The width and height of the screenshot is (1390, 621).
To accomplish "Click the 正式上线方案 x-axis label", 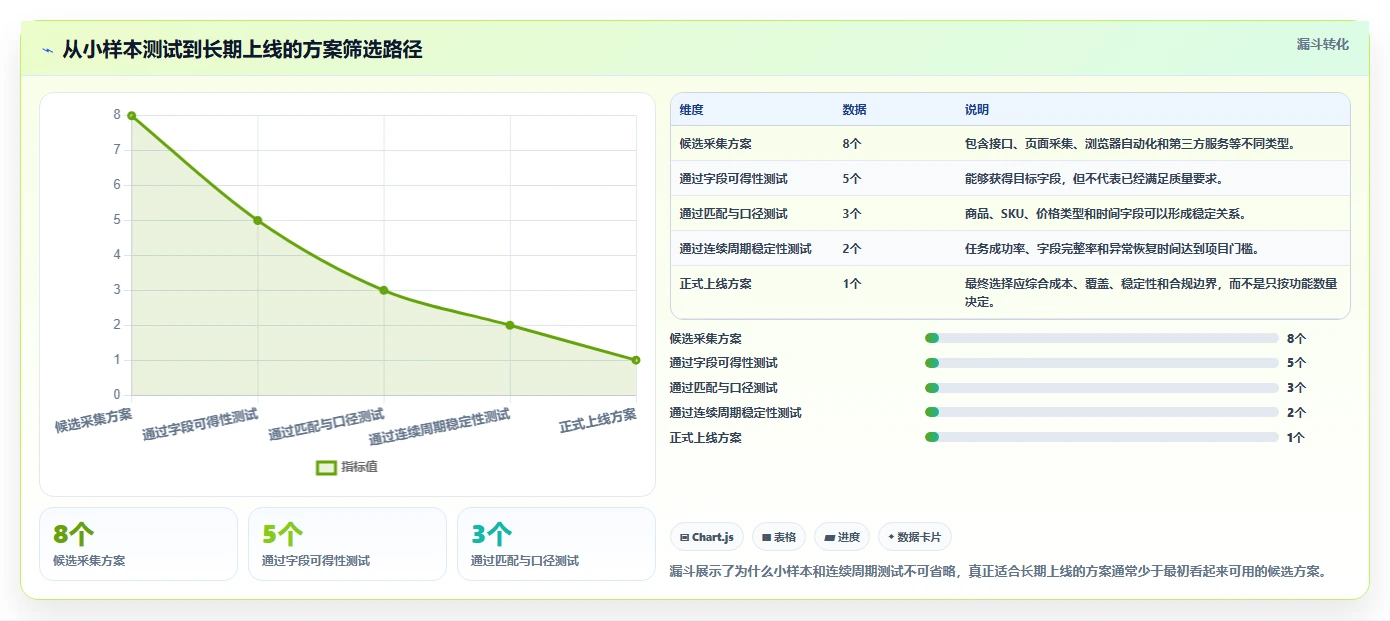I will pyautogui.click(x=598, y=421).
